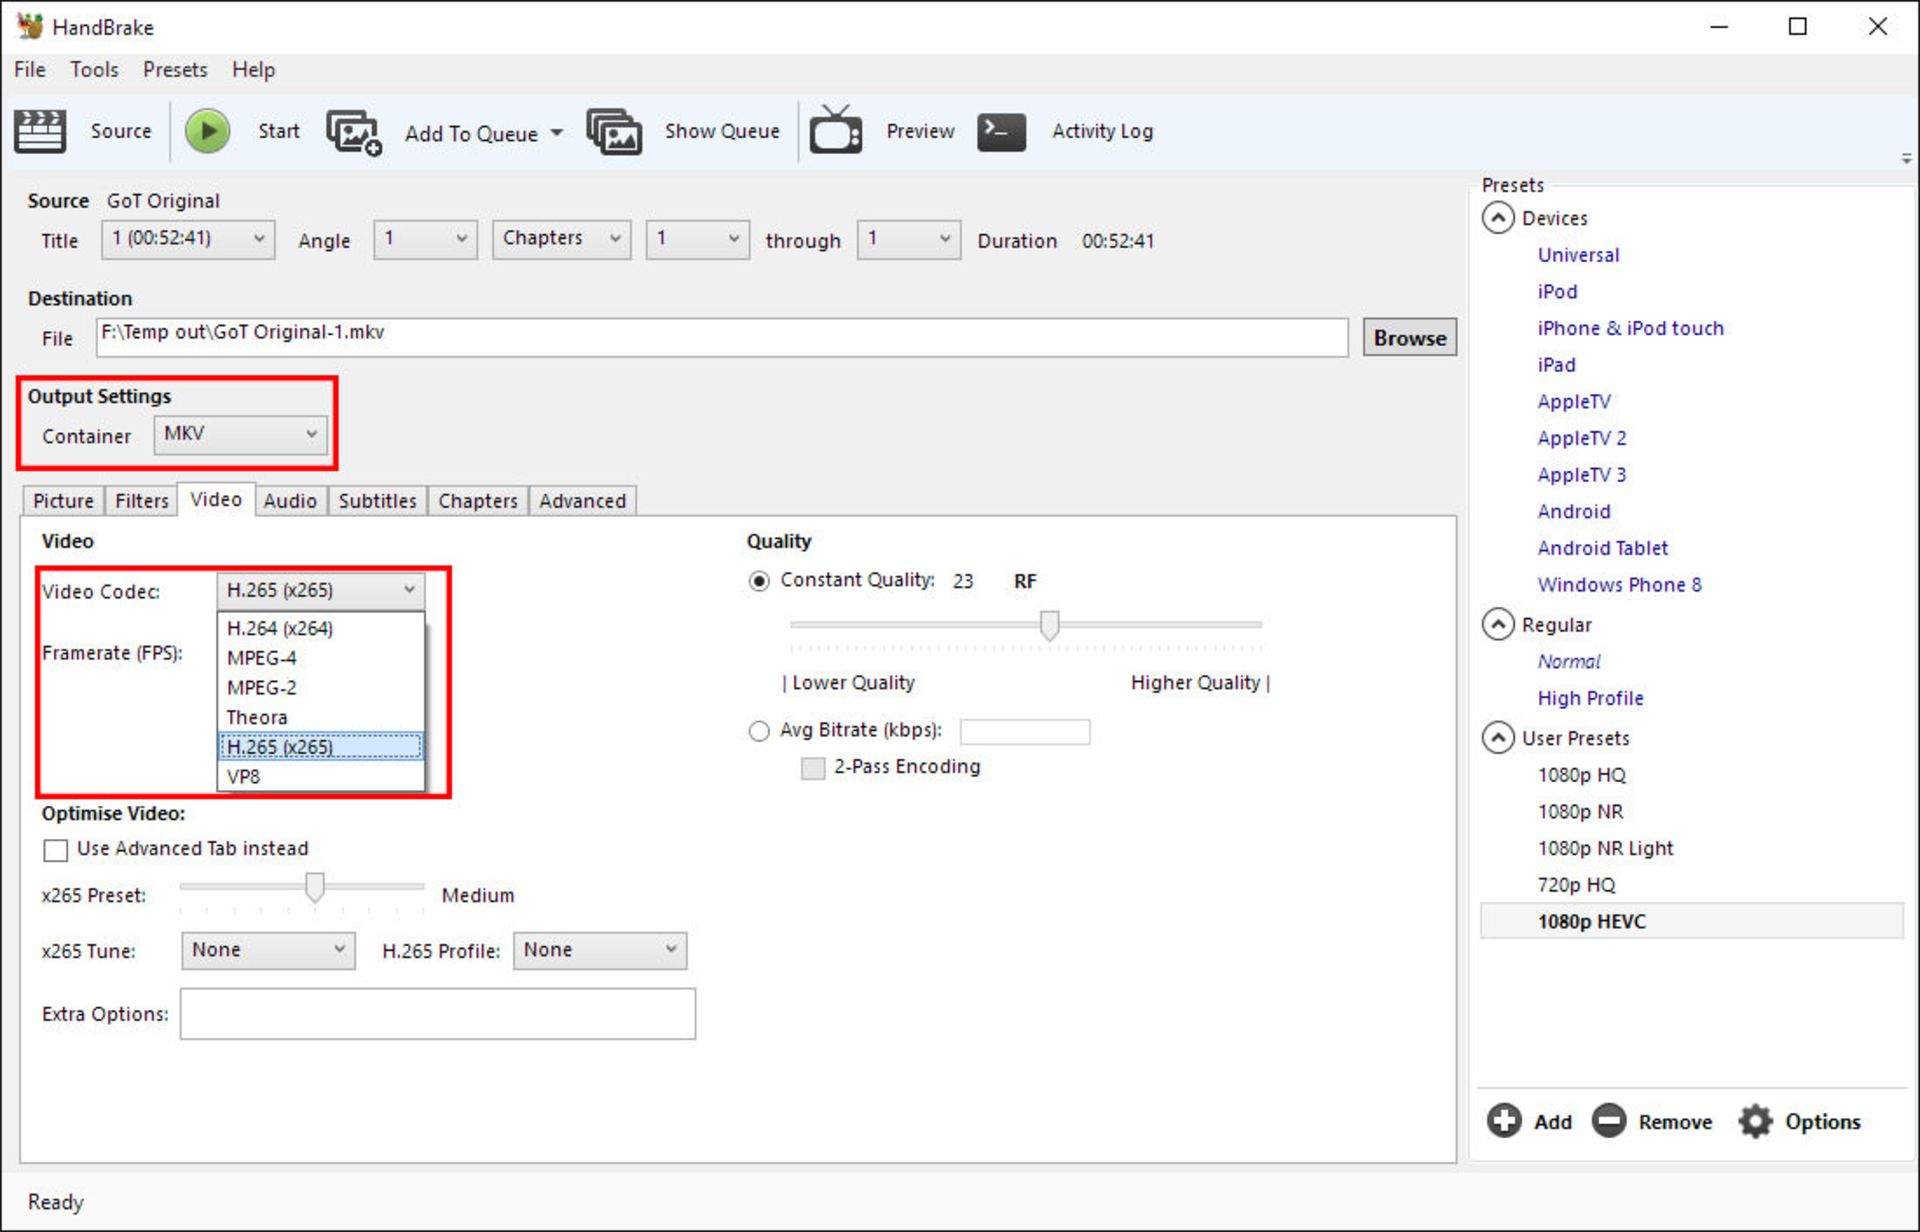Click the Preview television icon
1920x1232 pixels.
click(835, 131)
